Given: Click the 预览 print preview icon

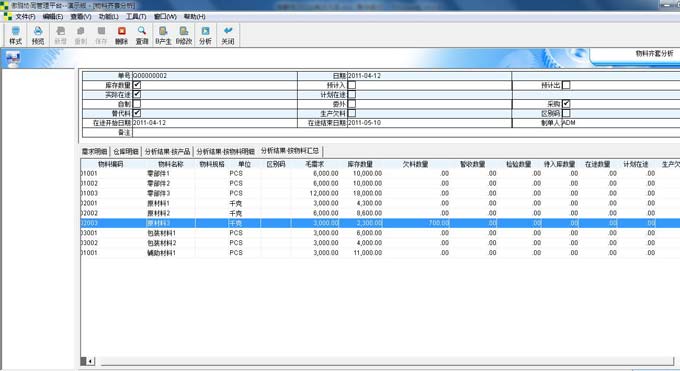Looking at the screenshot, I should [x=38, y=35].
